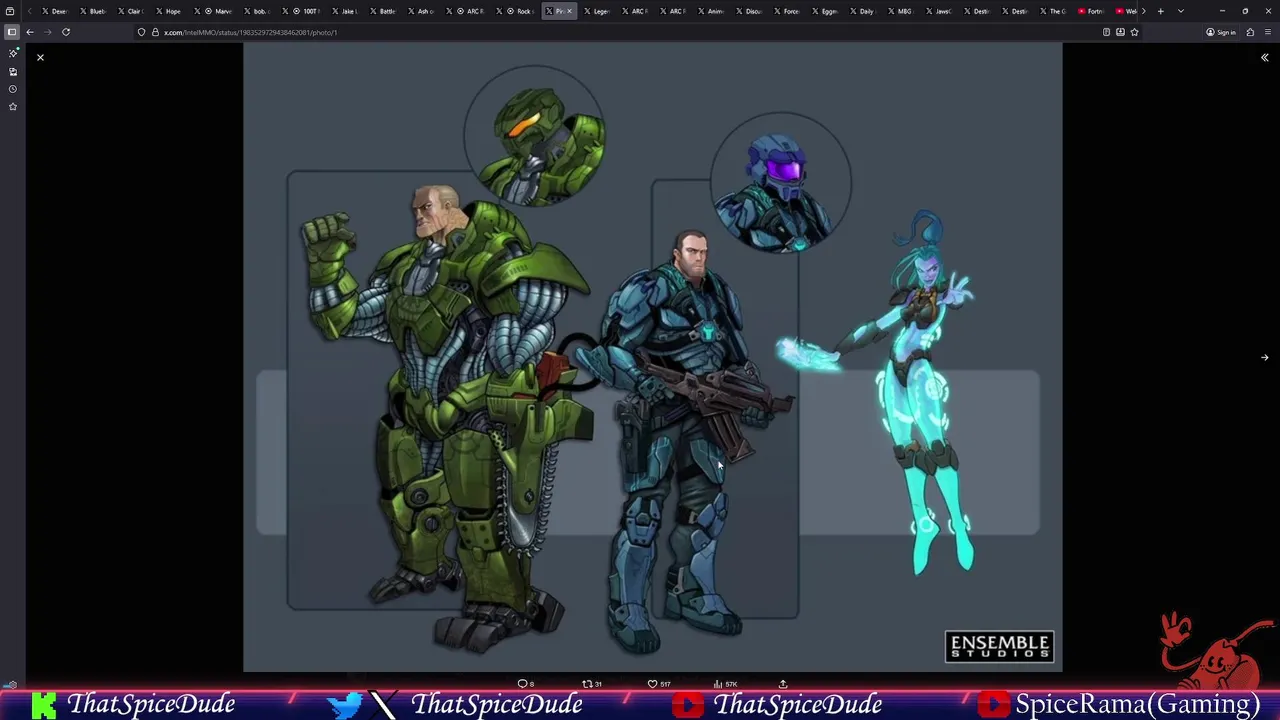Collapse the side panel with double chevron
The image size is (1280, 720).
[x=1264, y=57]
